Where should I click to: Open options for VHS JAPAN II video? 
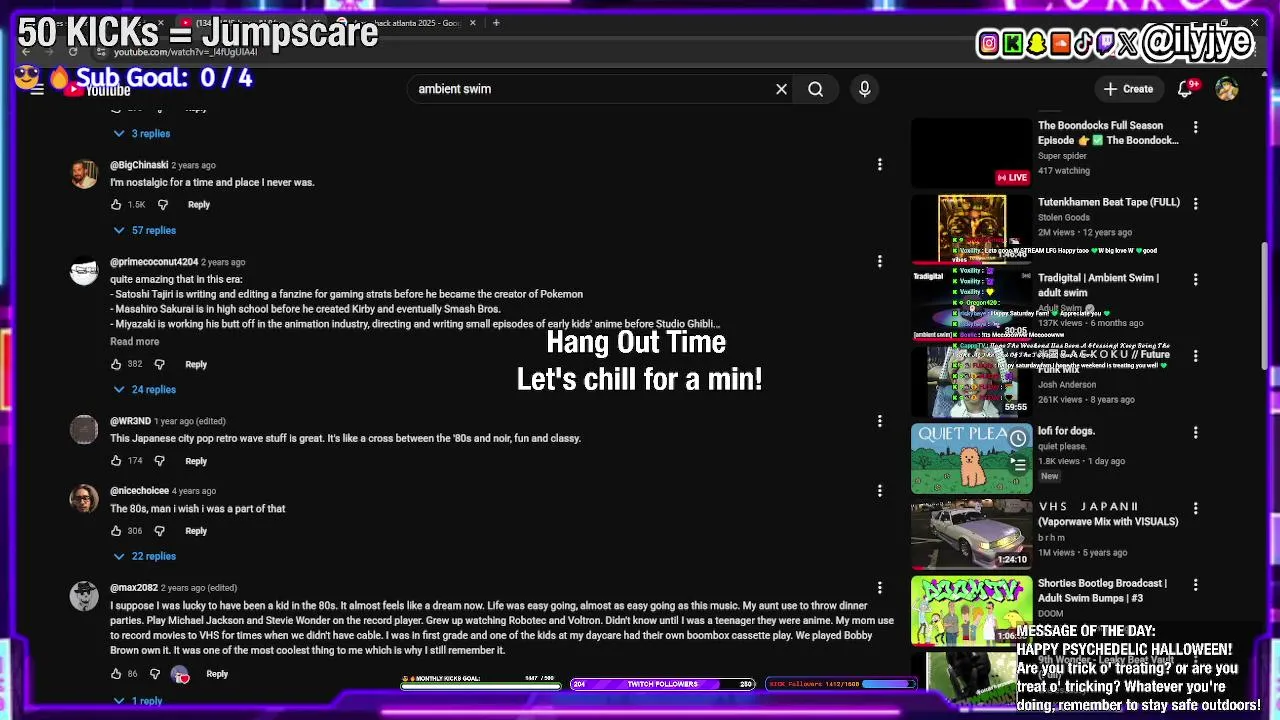1195,508
